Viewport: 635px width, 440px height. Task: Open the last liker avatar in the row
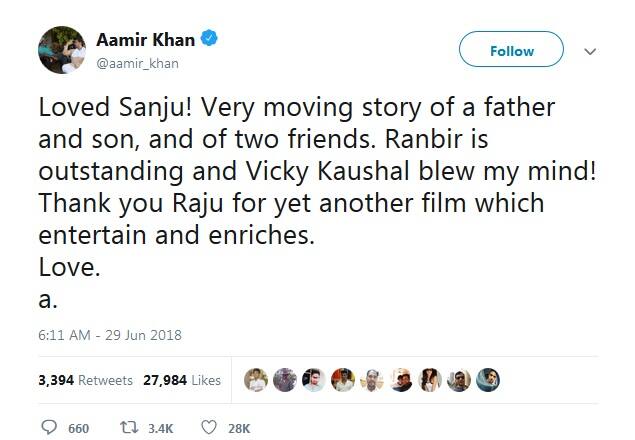(x=488, y=380)
